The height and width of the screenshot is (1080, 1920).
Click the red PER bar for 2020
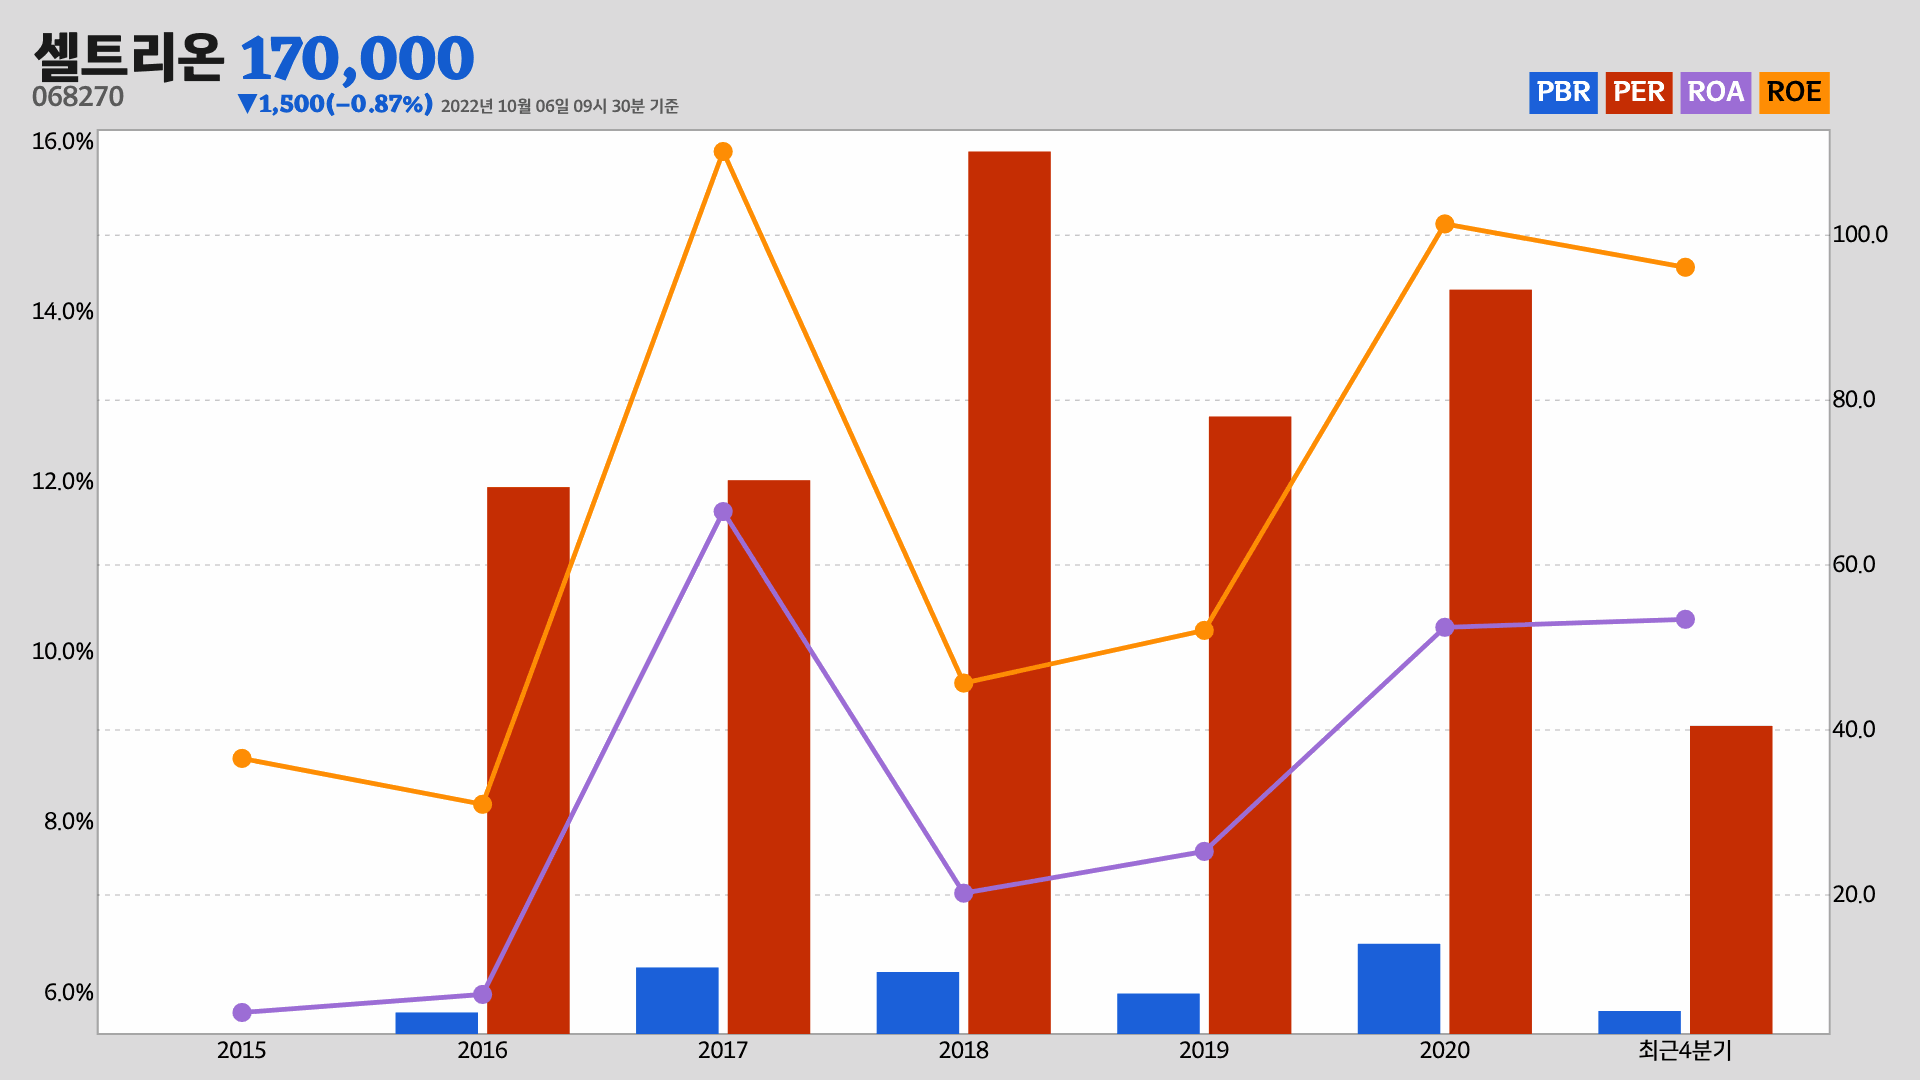[x=1491, y=661]
